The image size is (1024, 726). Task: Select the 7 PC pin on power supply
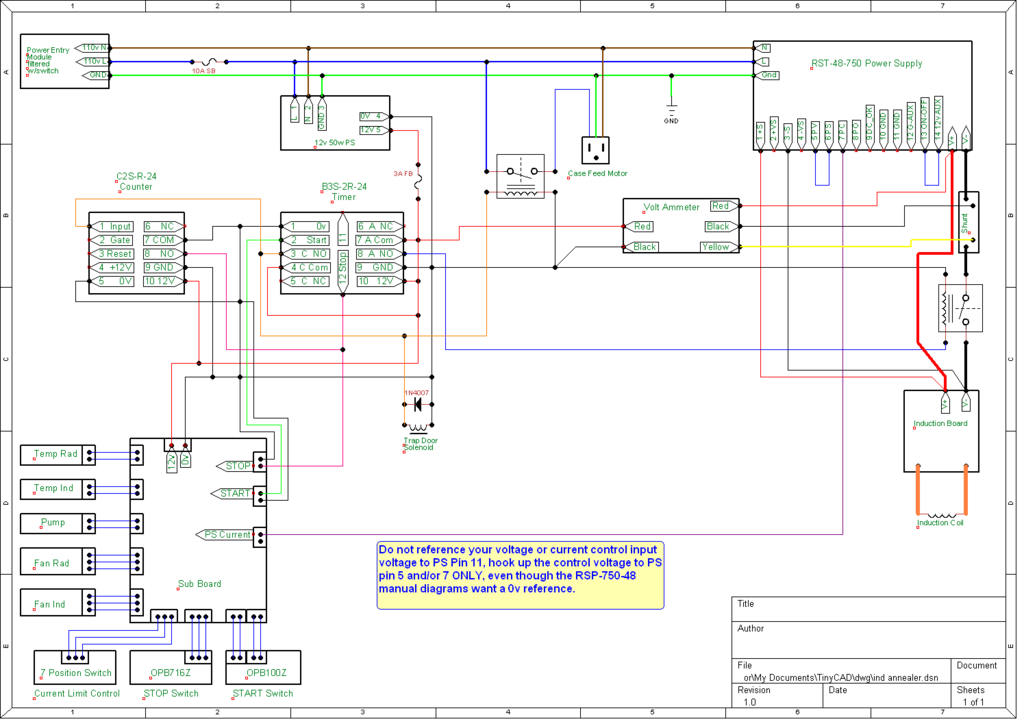842,135
